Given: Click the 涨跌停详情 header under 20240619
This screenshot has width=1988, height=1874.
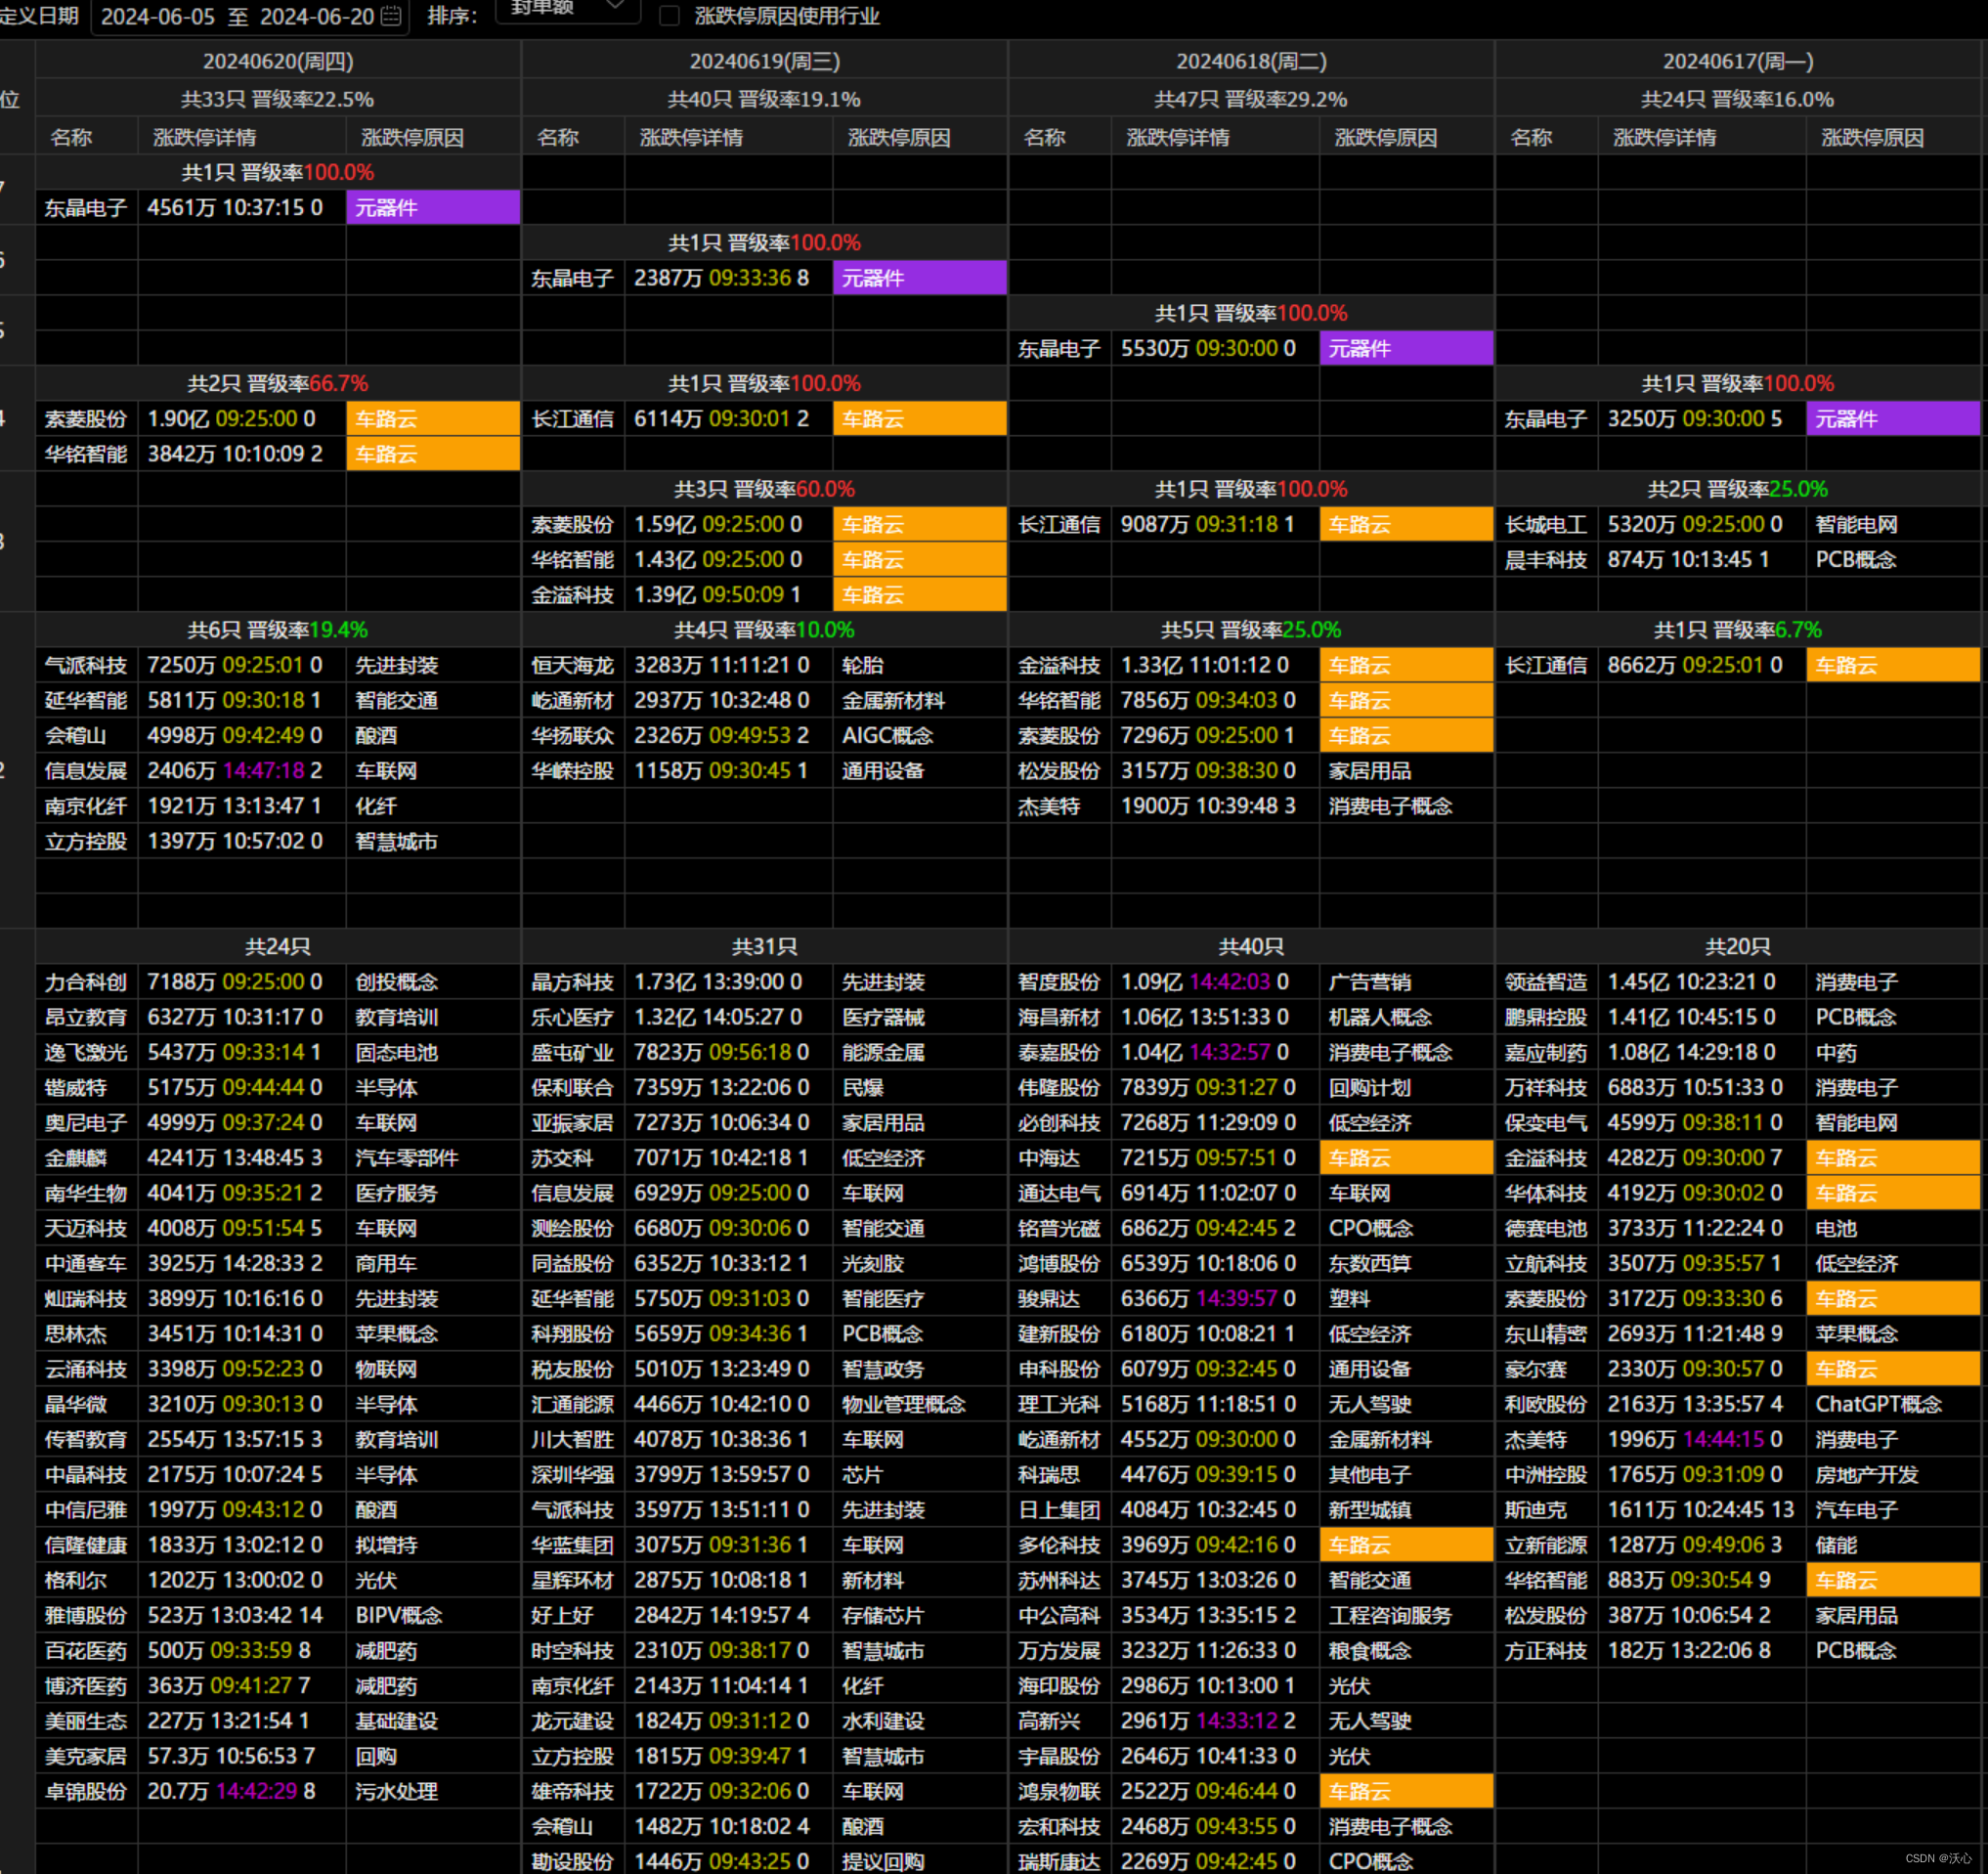Looking at the screenshot, I should 691,137.
